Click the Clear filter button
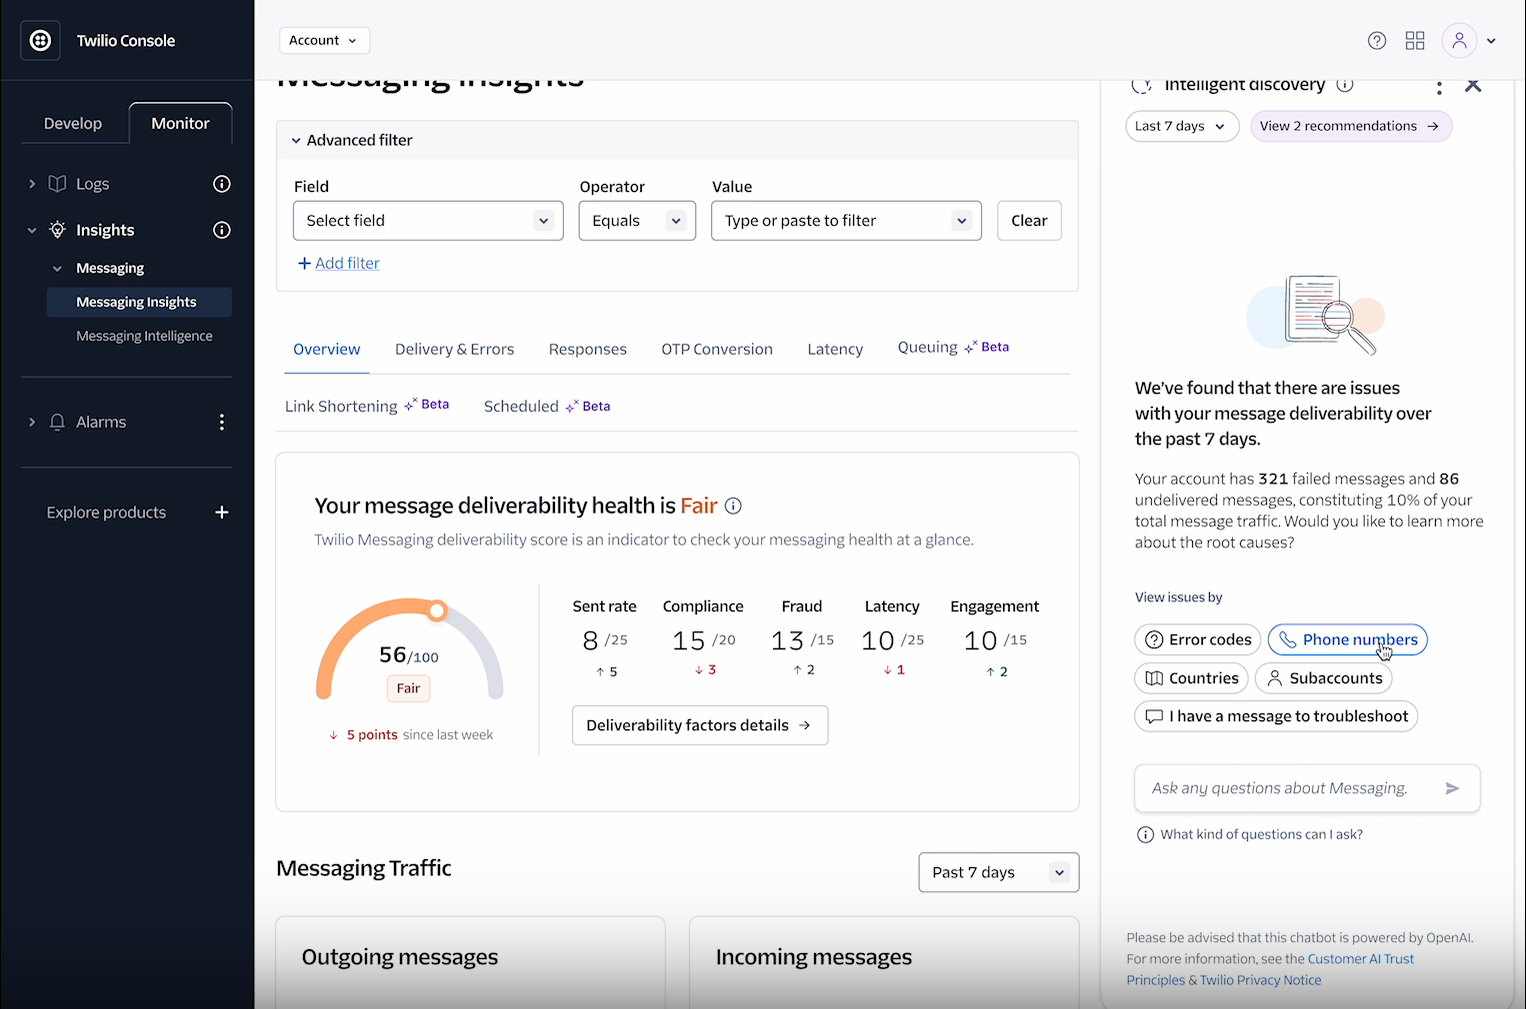 [1029, 221]
